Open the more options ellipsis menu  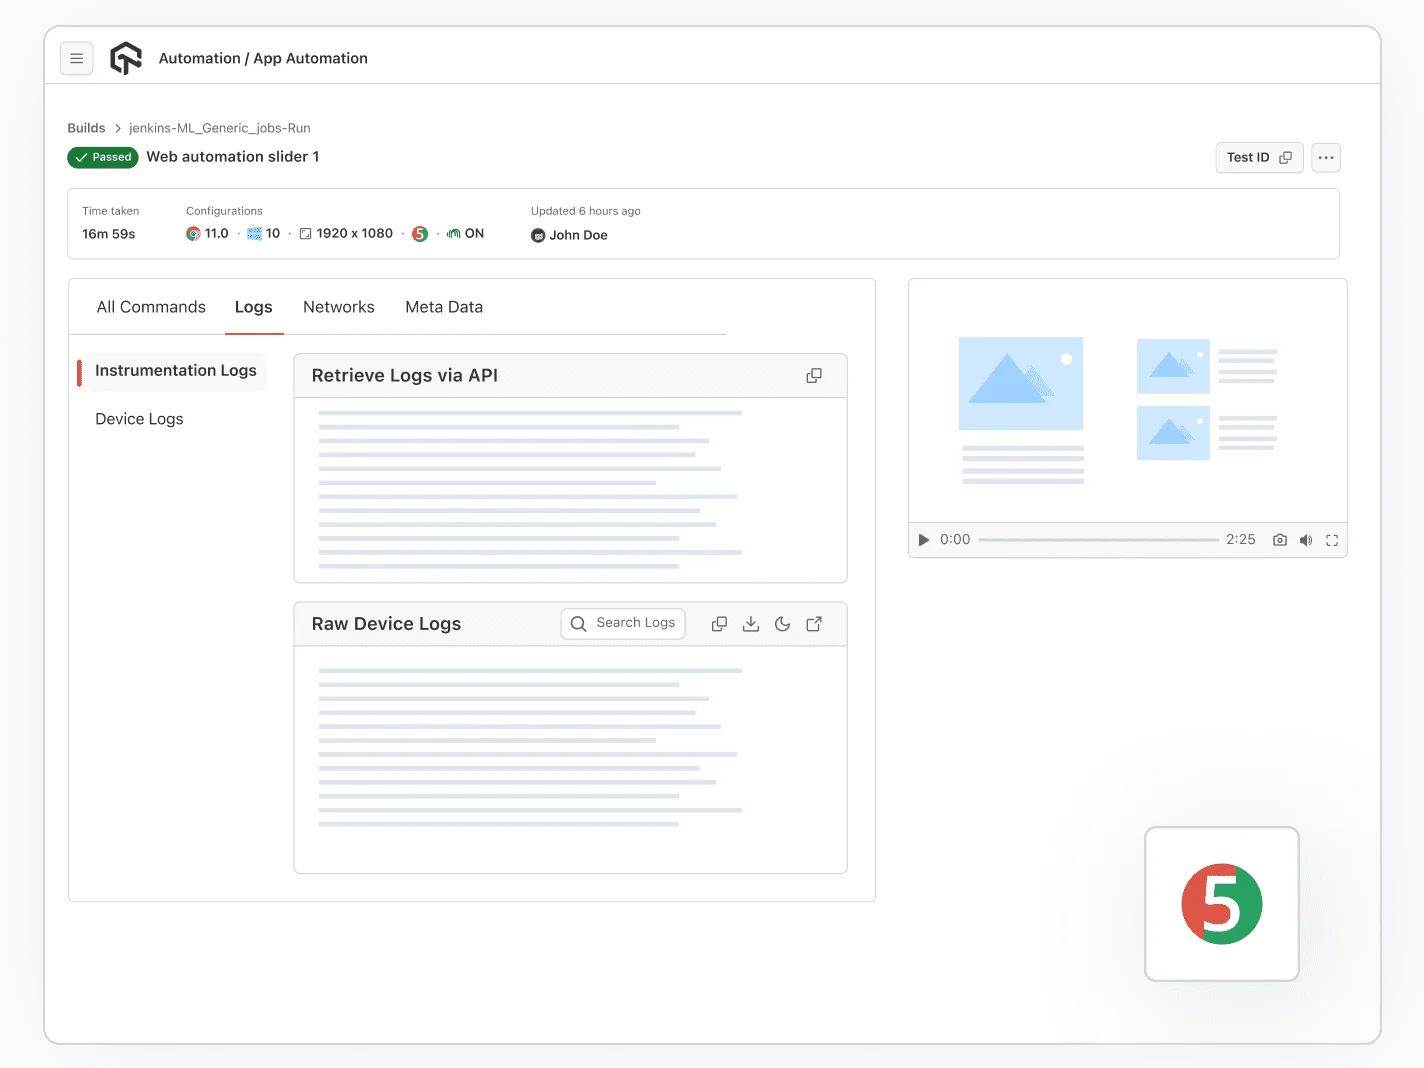click(1326, 158)
